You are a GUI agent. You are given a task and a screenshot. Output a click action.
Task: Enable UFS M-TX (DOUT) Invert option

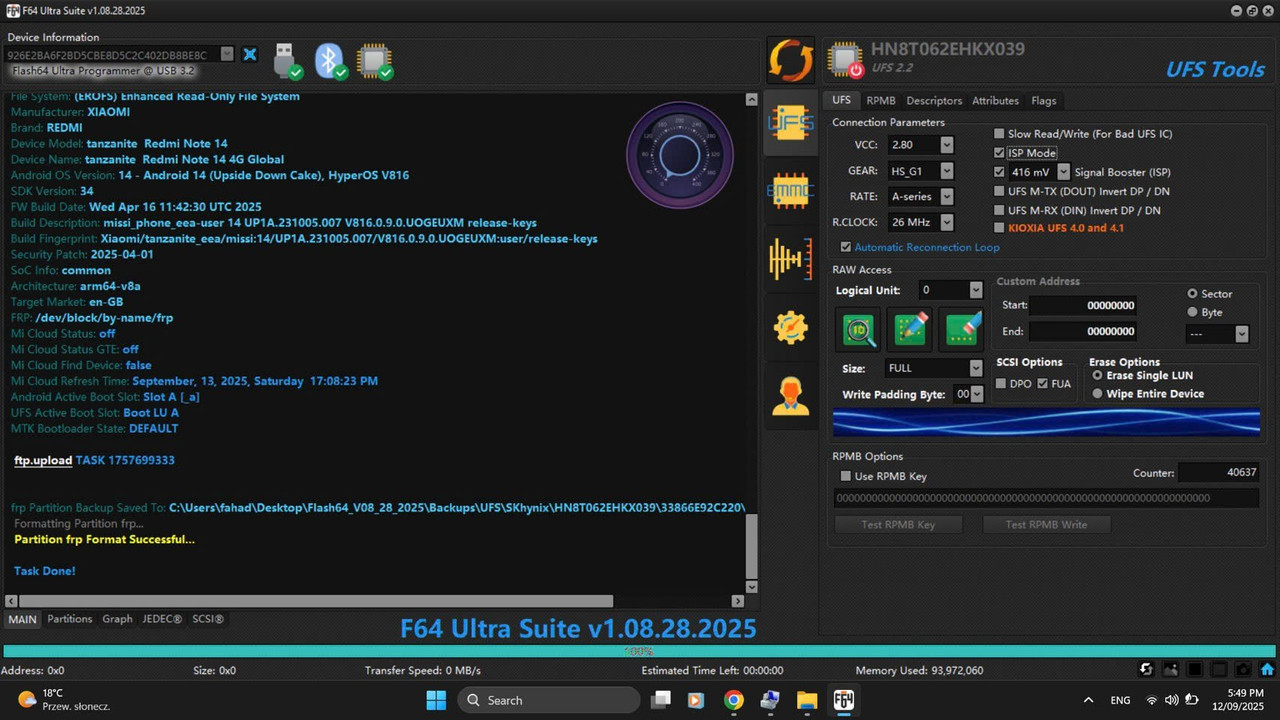click(999, 191)
